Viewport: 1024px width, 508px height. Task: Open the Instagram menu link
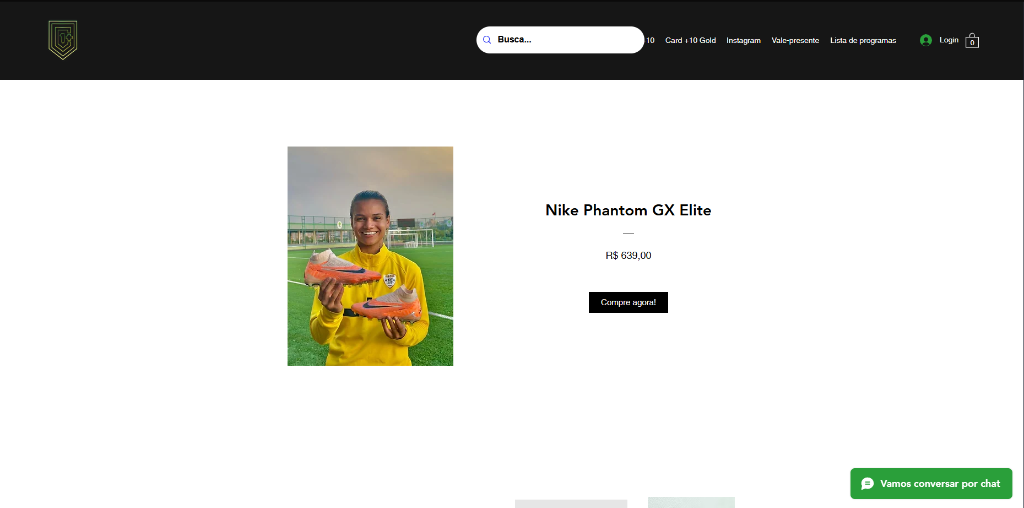click(x=743, y=40)
